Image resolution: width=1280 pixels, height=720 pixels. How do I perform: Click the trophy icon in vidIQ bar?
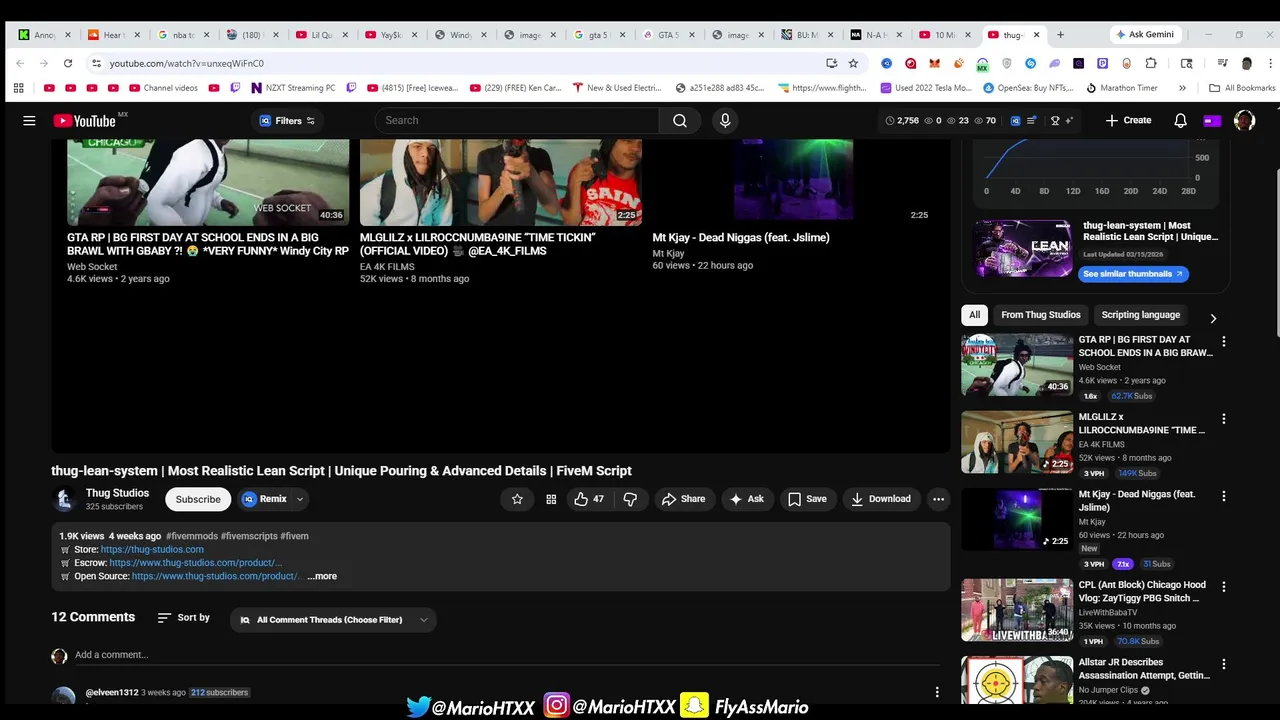(x=1054, y=120)
